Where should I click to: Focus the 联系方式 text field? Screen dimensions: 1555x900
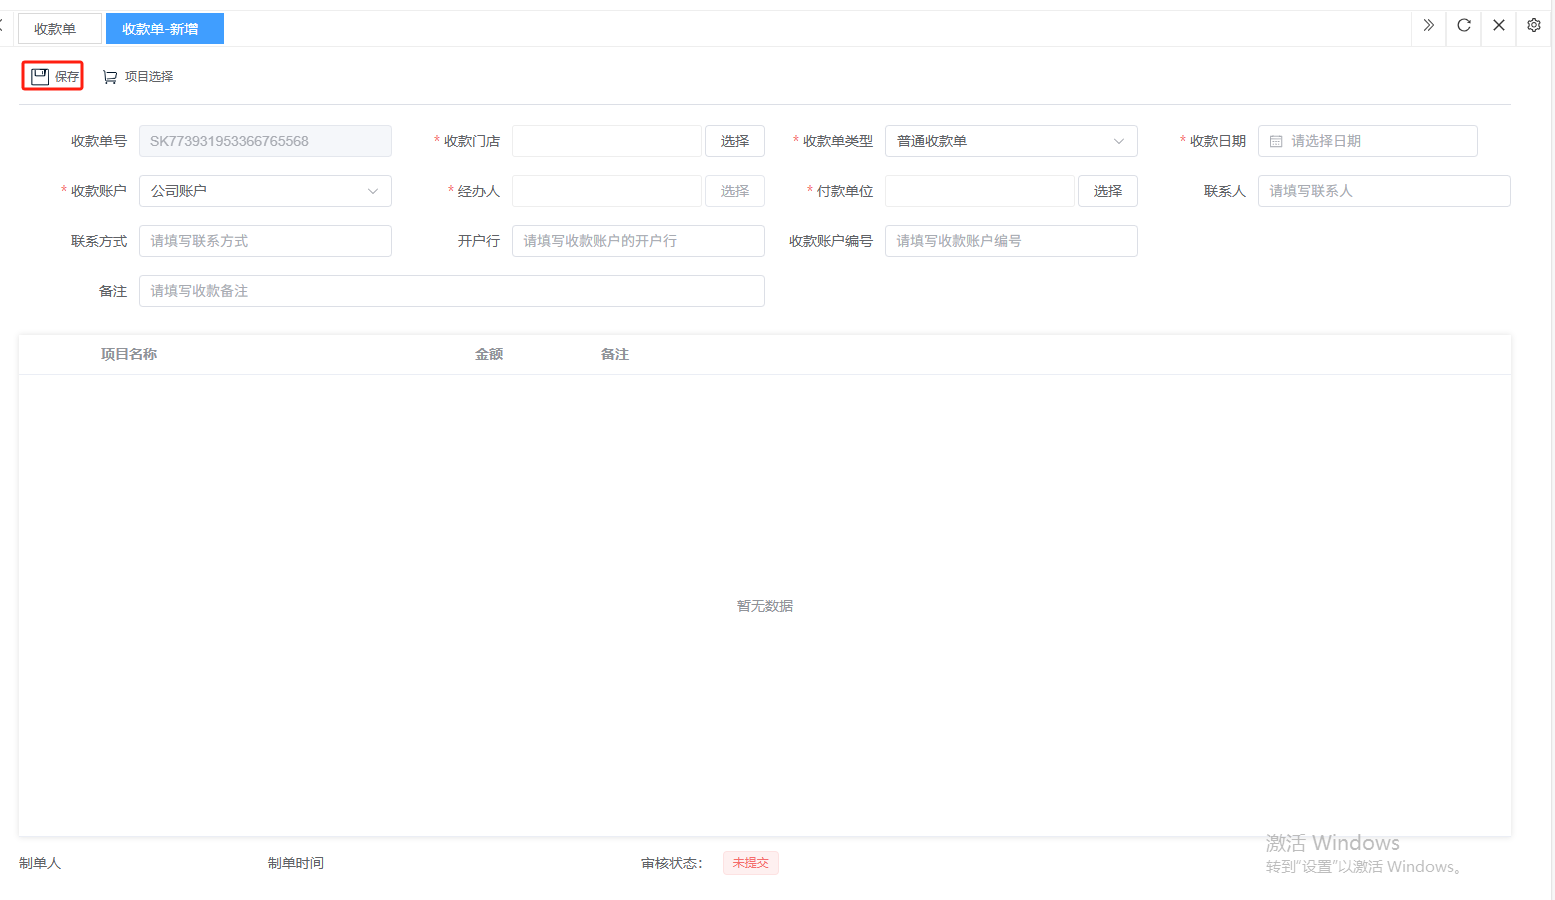click(264, 241)
